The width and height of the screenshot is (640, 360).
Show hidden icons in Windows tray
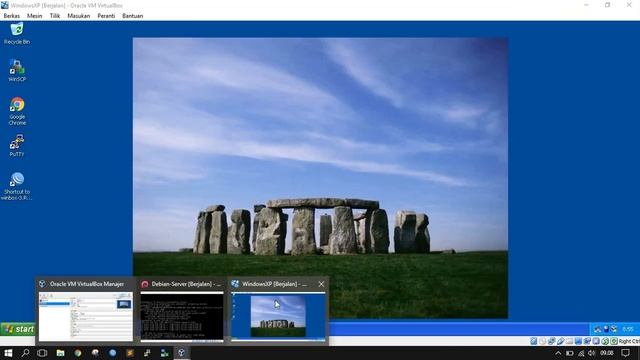coord(558,353)
